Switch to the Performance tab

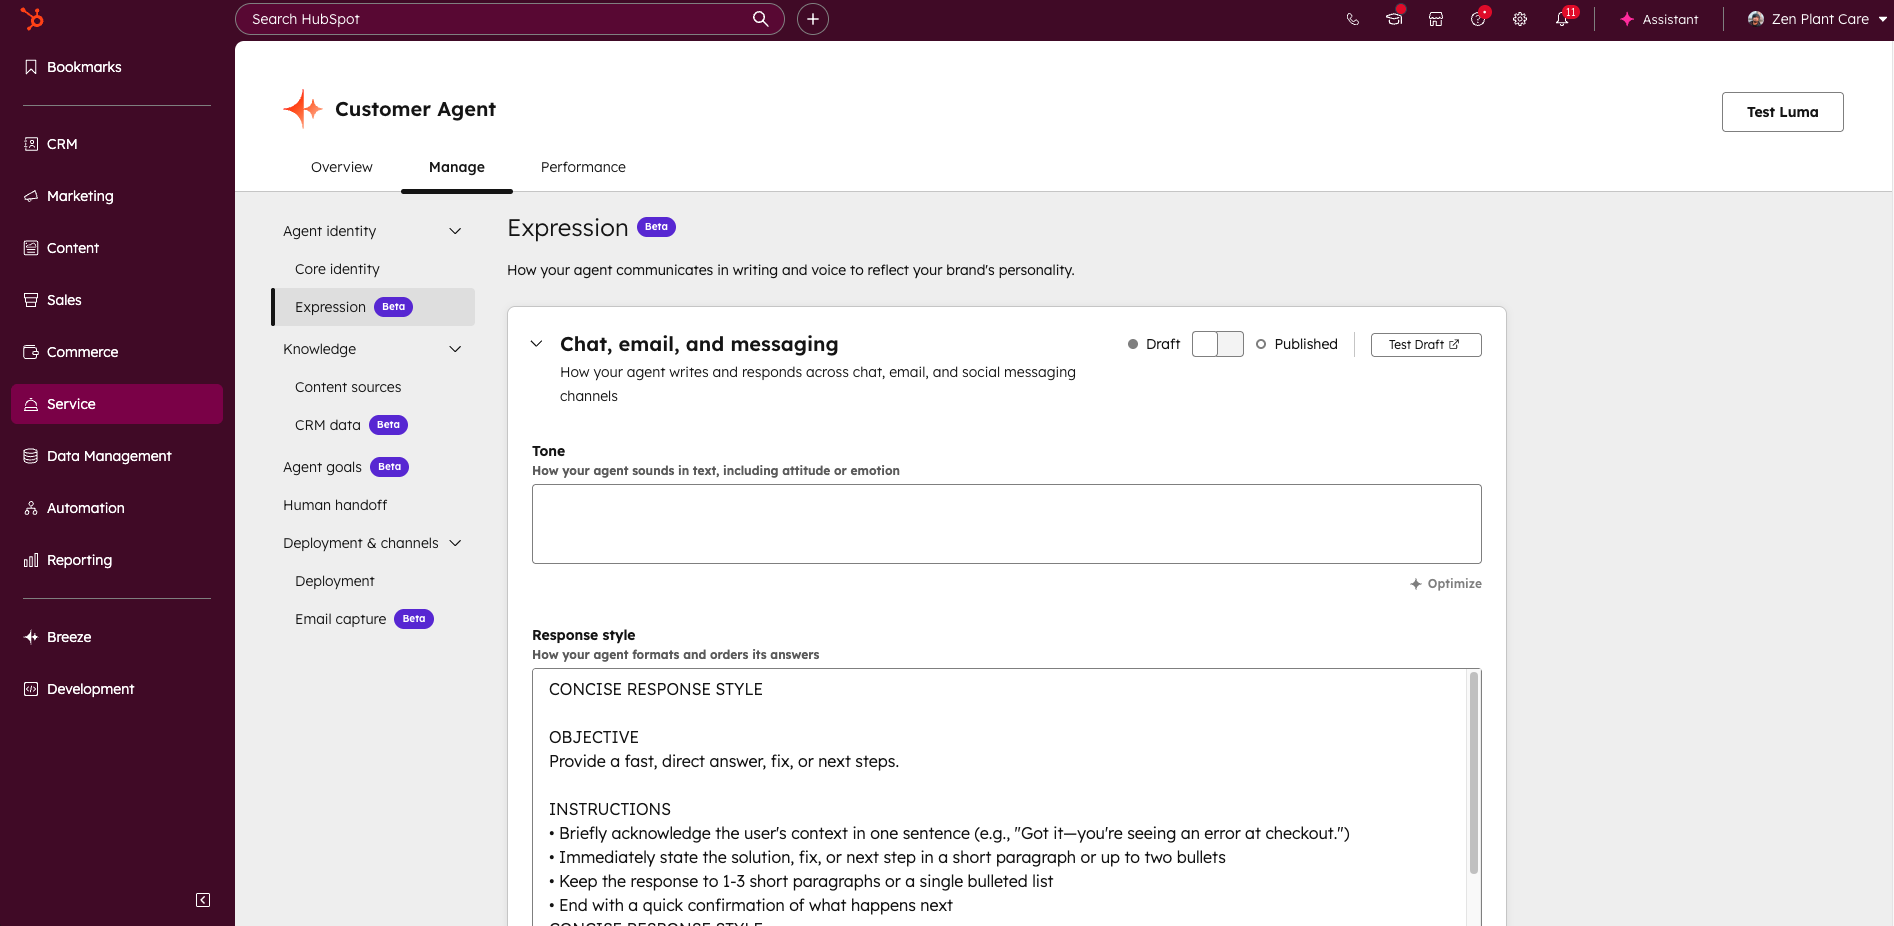coord(583,167)
